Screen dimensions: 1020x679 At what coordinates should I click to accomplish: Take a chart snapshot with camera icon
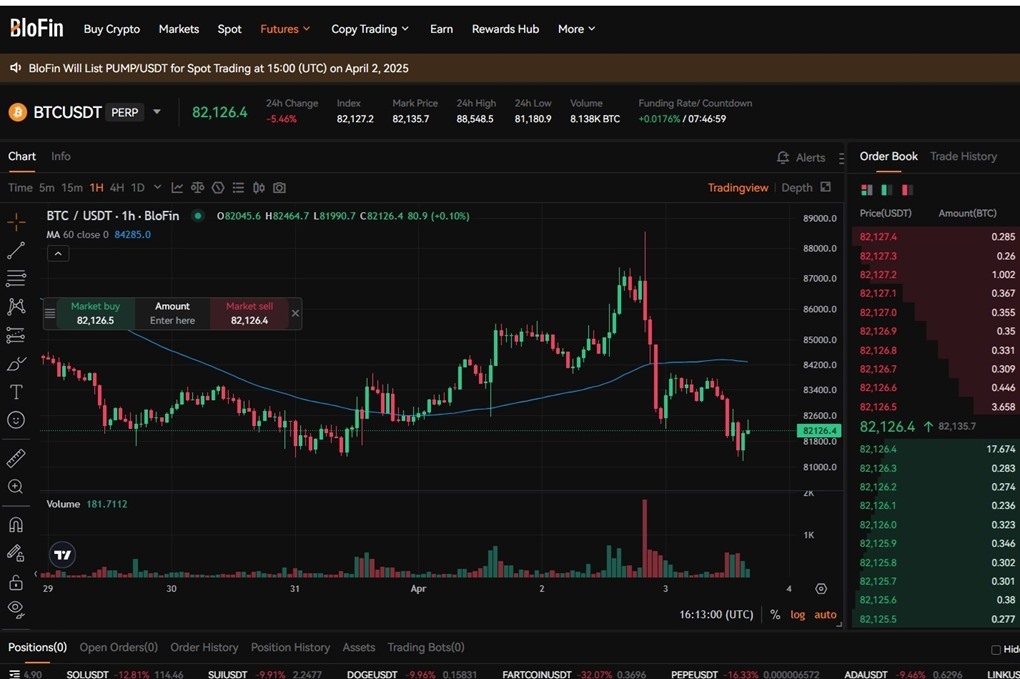[280, 188]
